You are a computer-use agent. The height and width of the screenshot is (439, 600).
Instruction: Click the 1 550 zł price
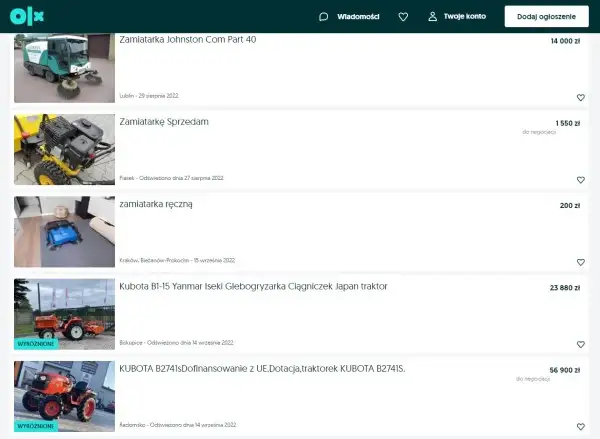567,123
